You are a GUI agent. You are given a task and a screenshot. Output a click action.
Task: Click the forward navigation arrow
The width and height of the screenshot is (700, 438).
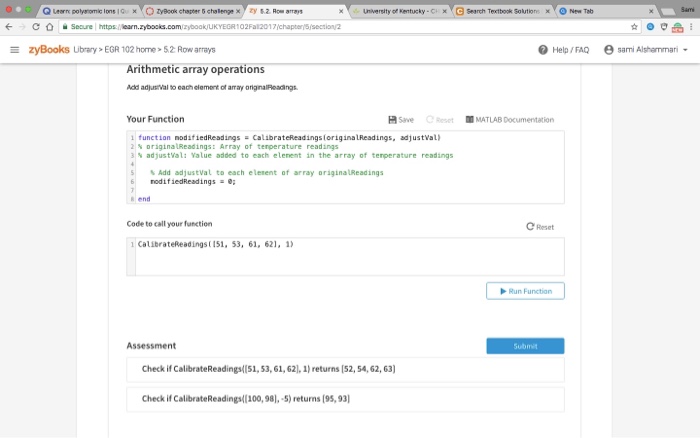tap(22, 27)
